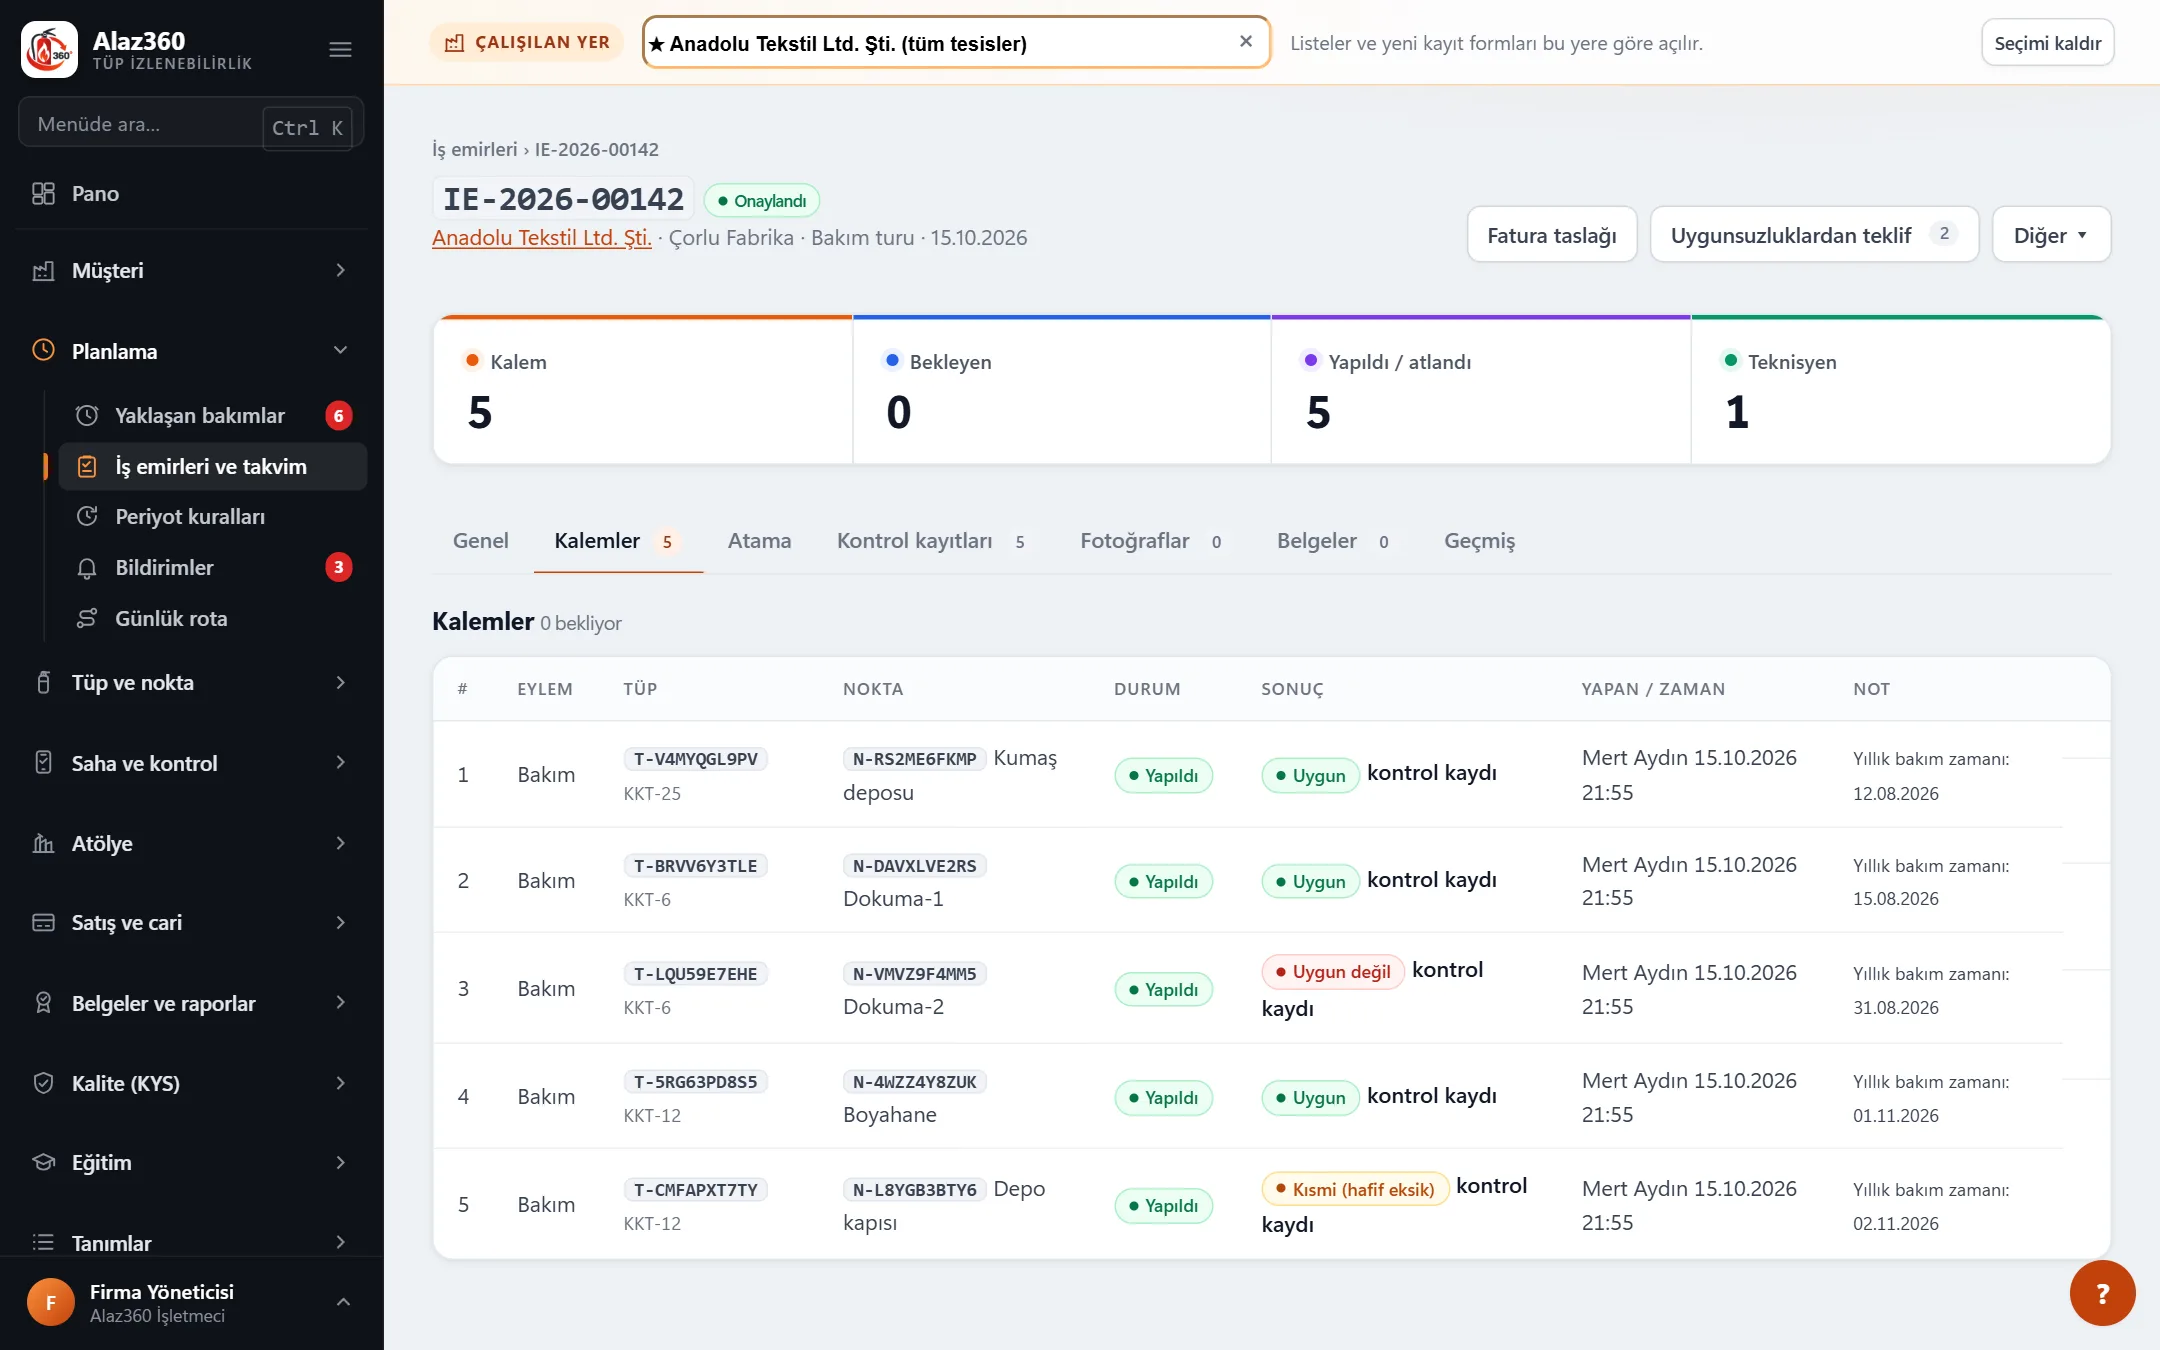The height and width of the screenshot is (1350, 2160).
Task: Click the Eğitim graduation cap icon
Action: 43,1163
